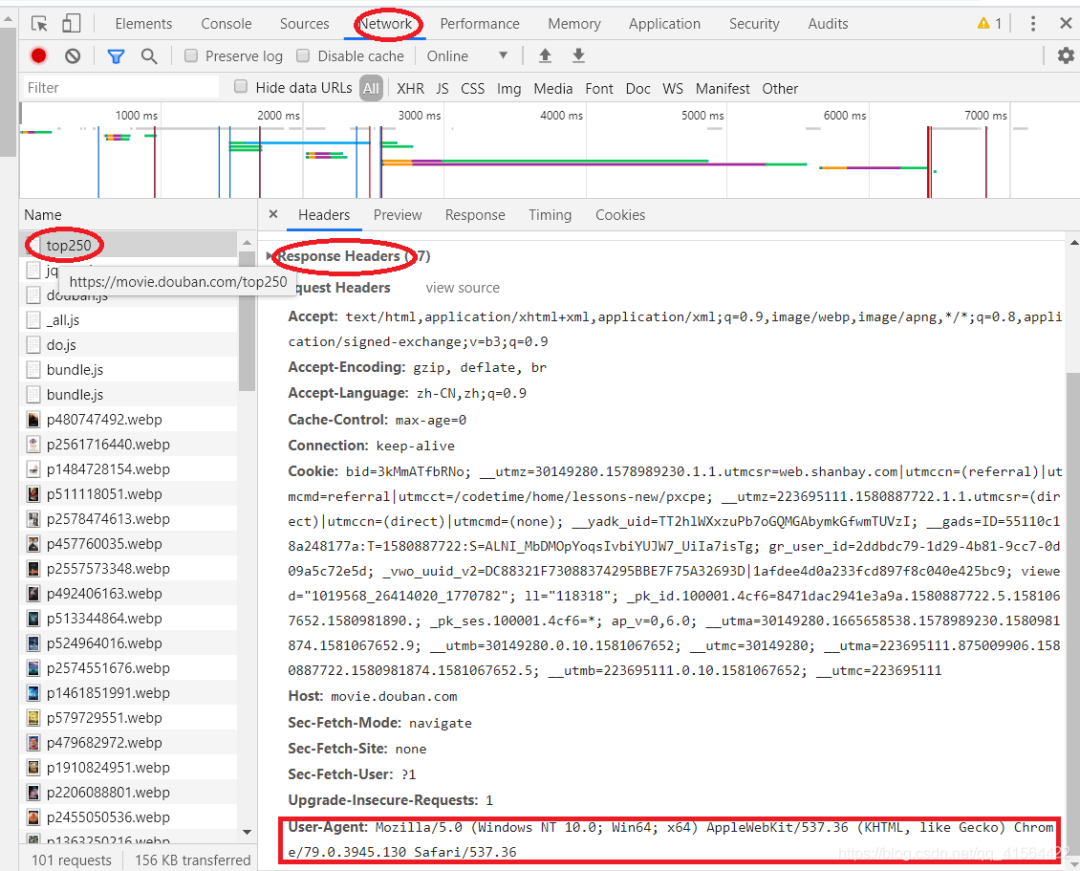The image size is (1080, 871).
Task: Select the Timing detail tab
Action: (550, 215)
